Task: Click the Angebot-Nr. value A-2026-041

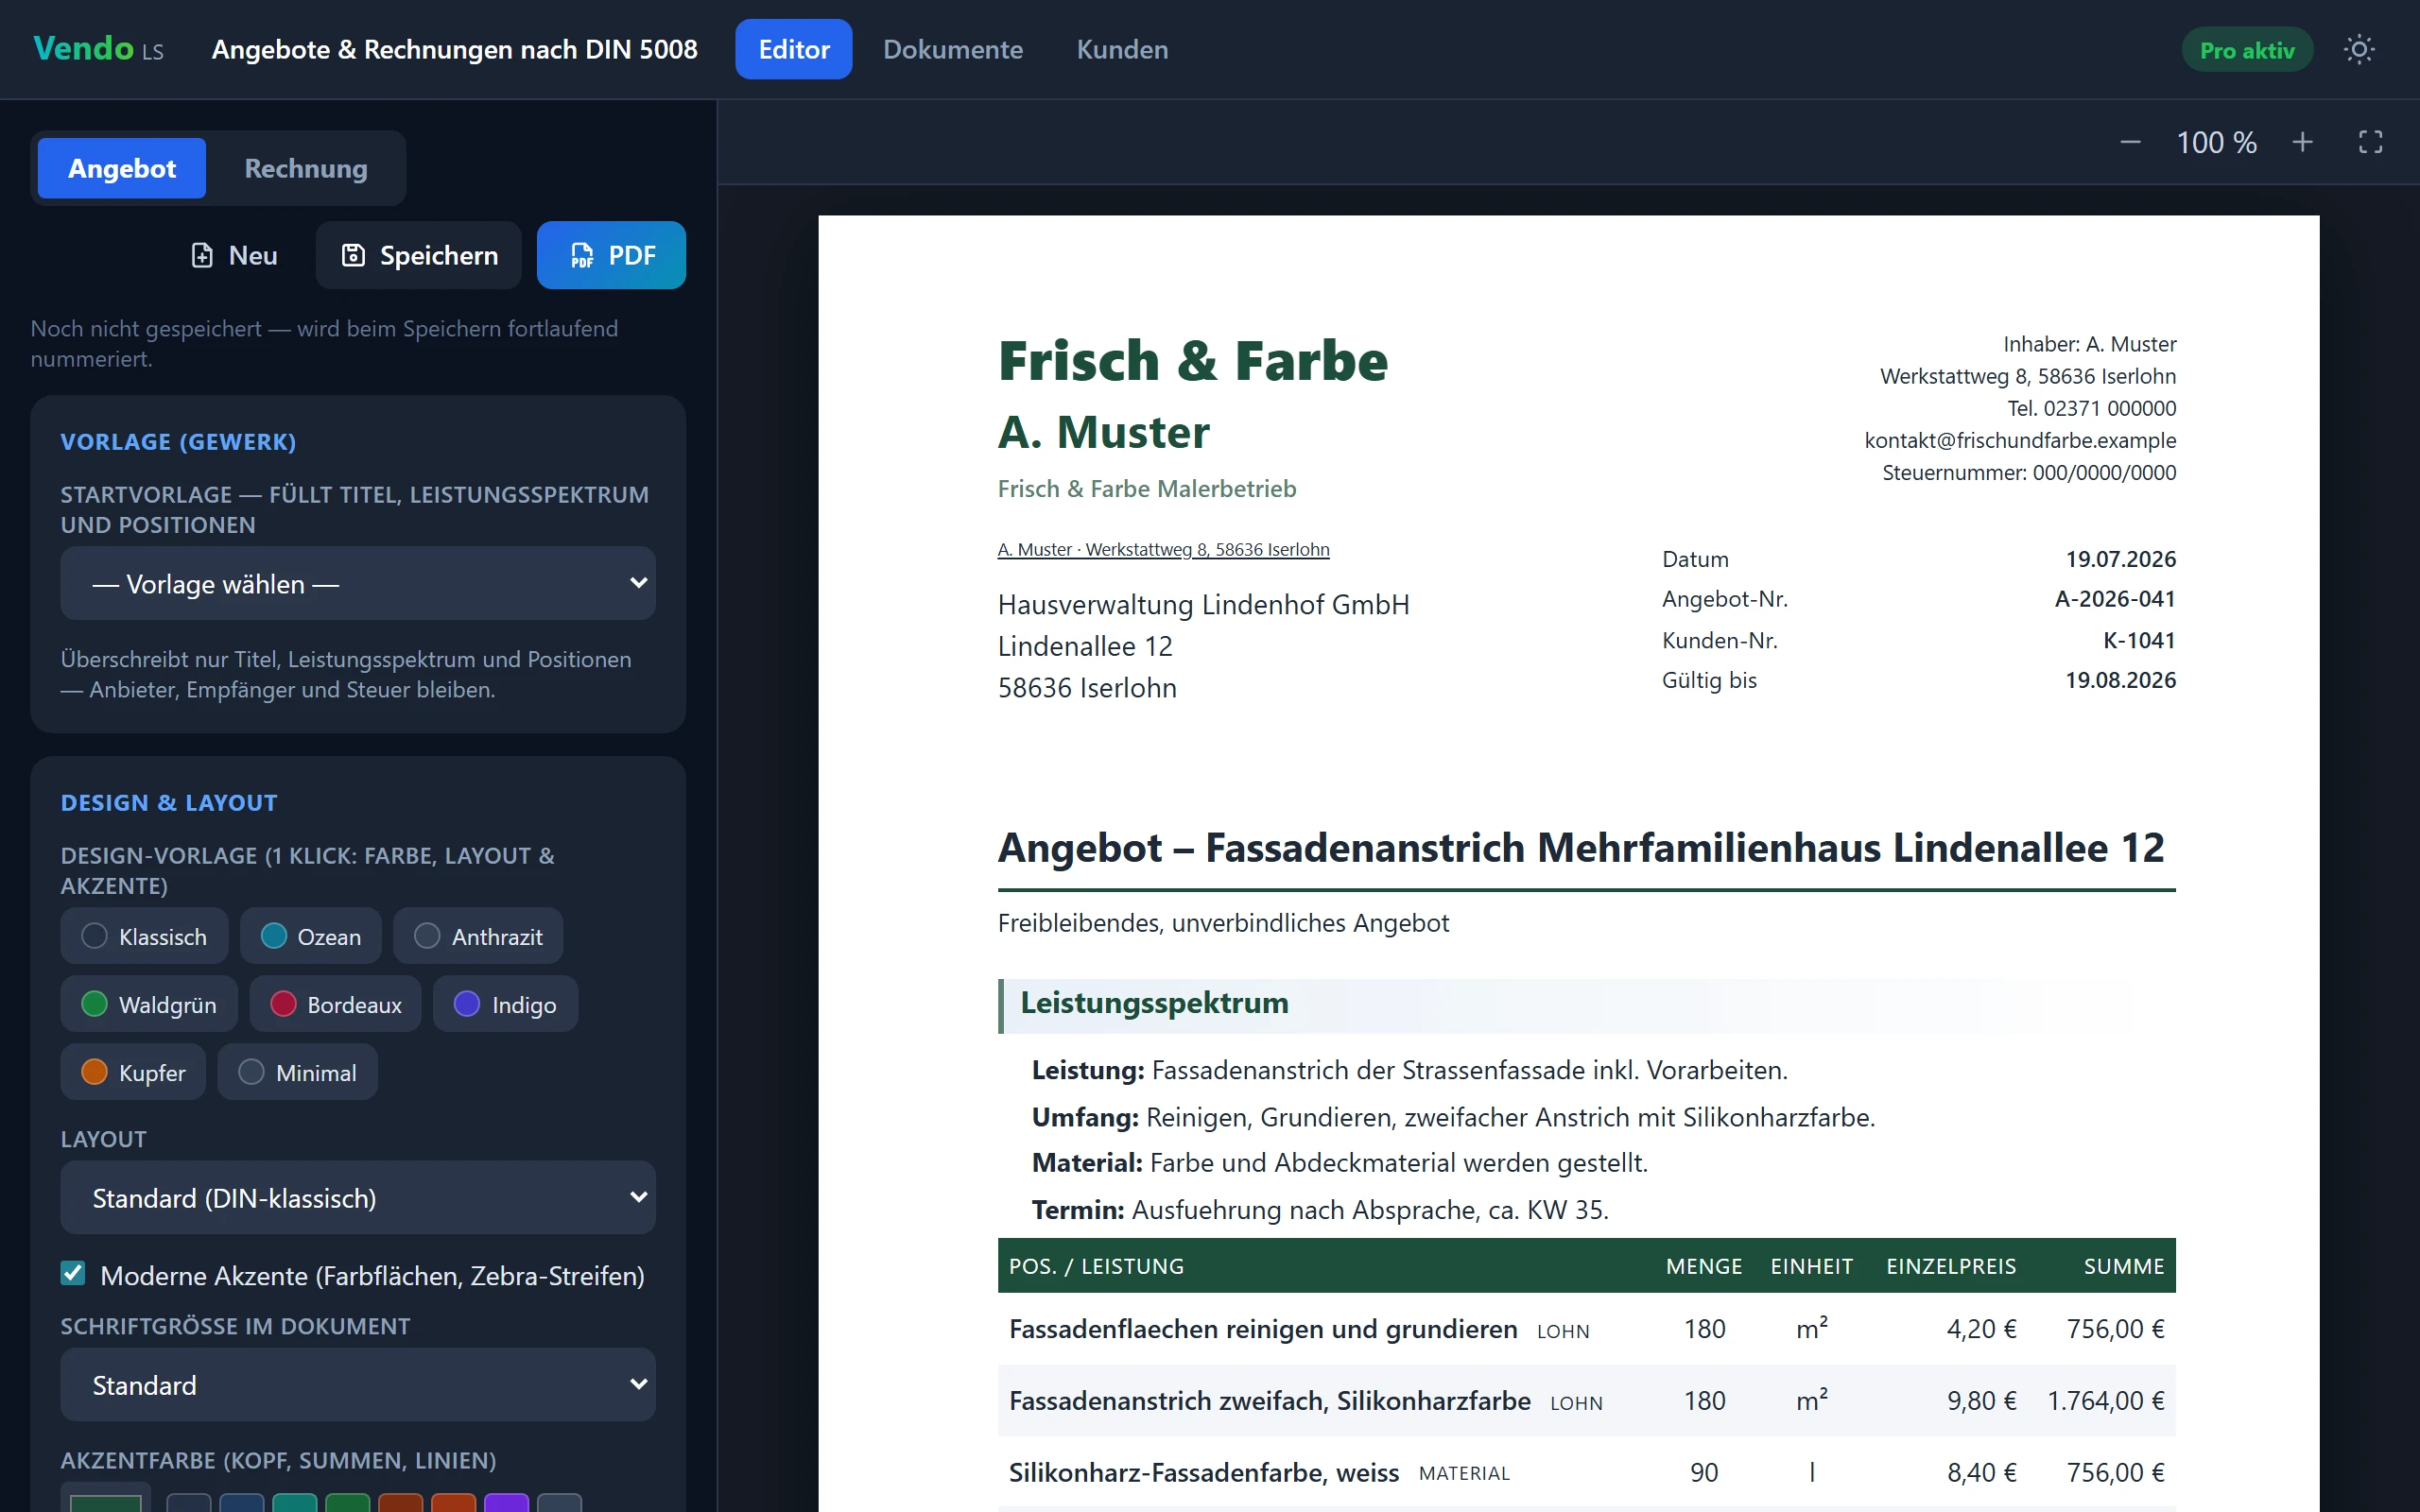Action: [x=2115, y=598]
